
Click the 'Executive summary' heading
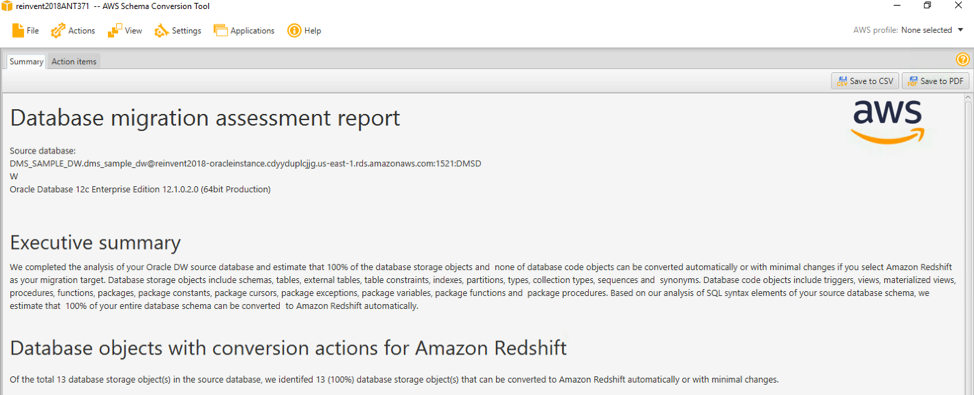click(x=95, y=242)
